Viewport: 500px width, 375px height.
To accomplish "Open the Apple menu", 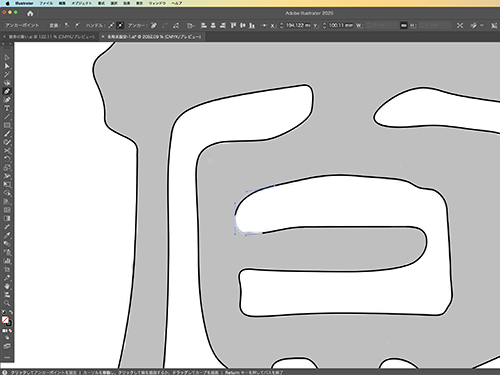I will coord(7,3).
